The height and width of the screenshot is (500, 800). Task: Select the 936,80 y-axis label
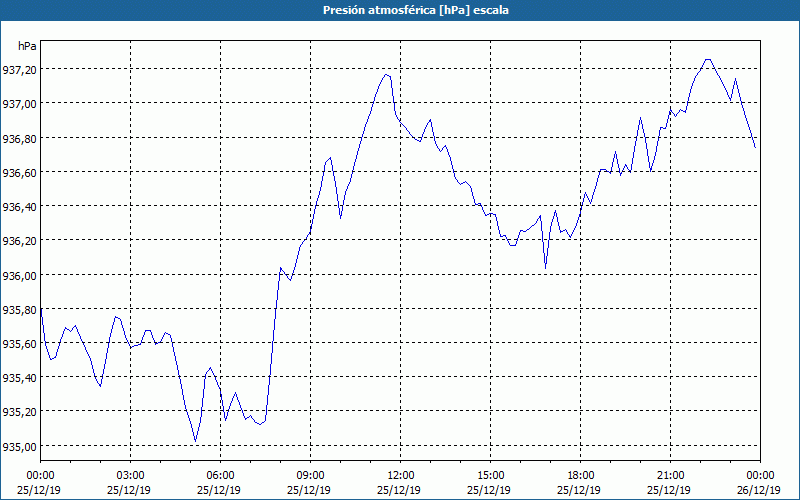[19, 139]
